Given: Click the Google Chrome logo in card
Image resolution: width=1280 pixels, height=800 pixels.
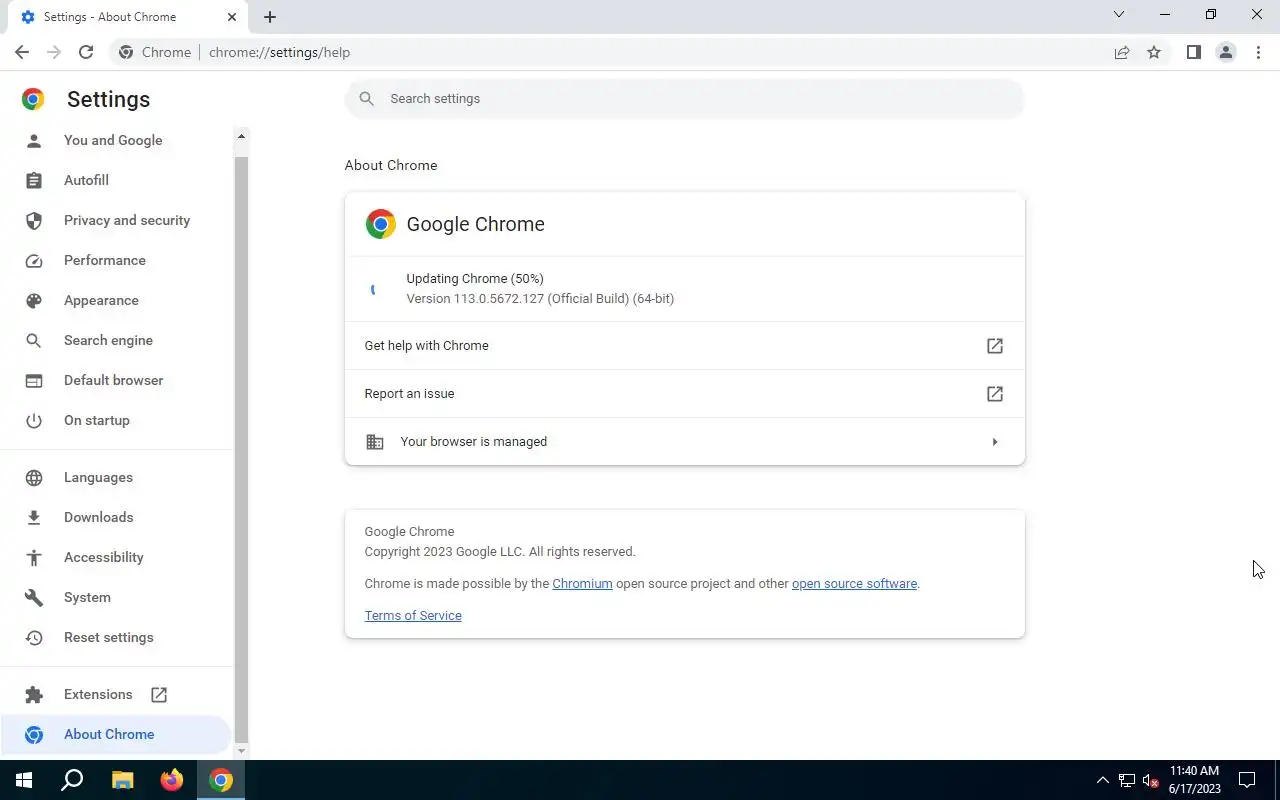Looking at the screenshot, I should pyautogui.click(x=380, y=224).
